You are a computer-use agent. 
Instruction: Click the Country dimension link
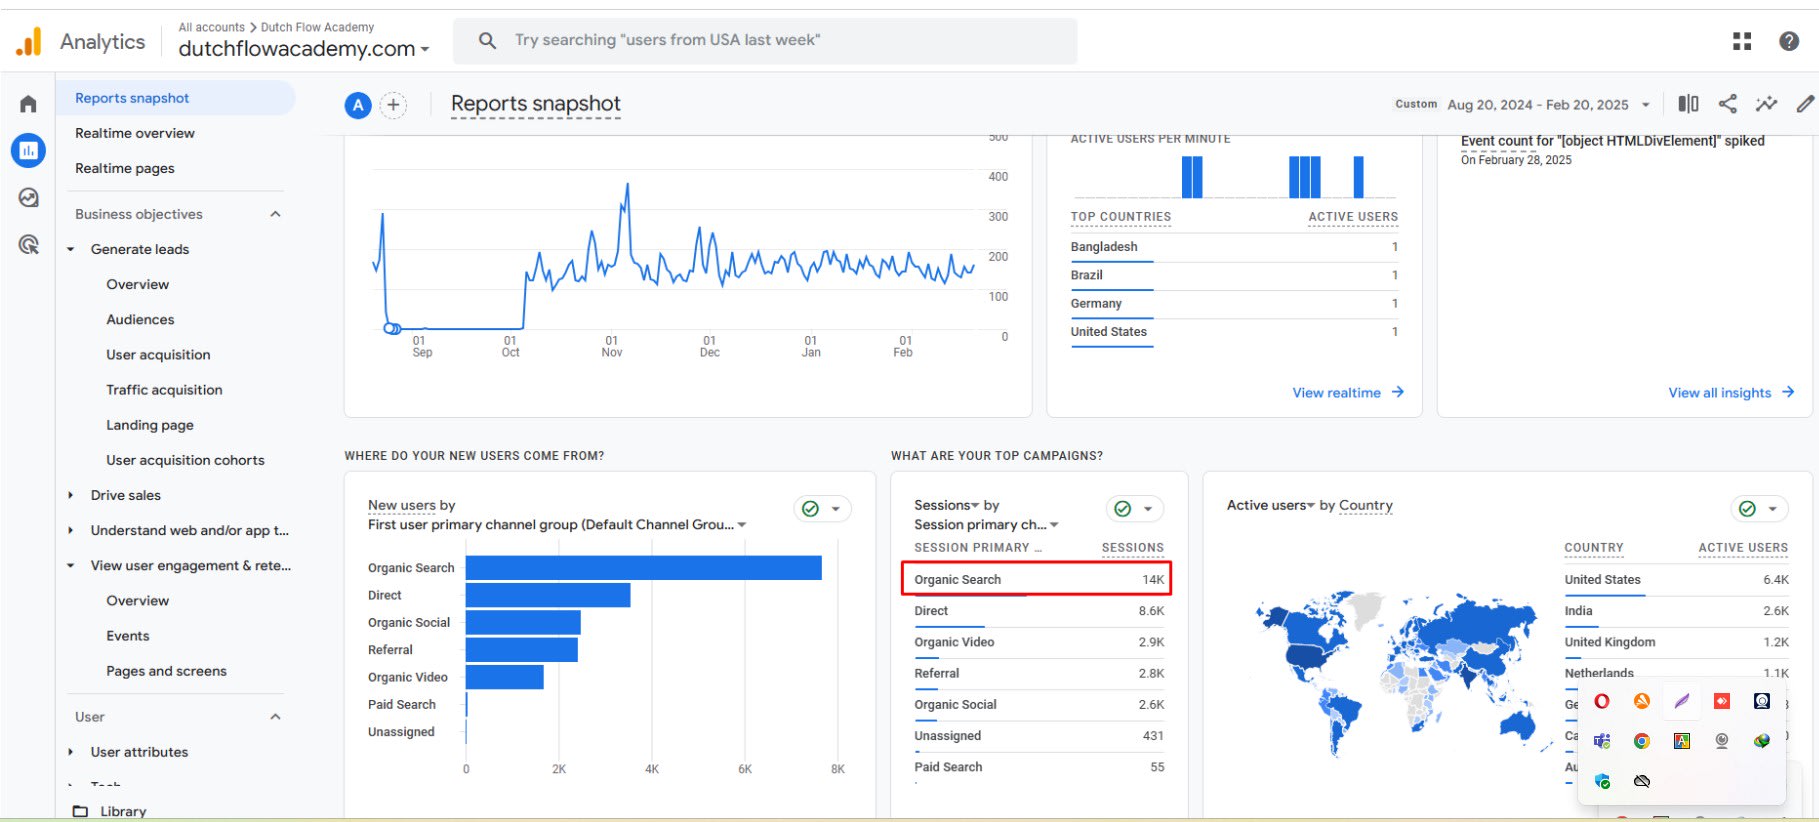[1365, 505]
